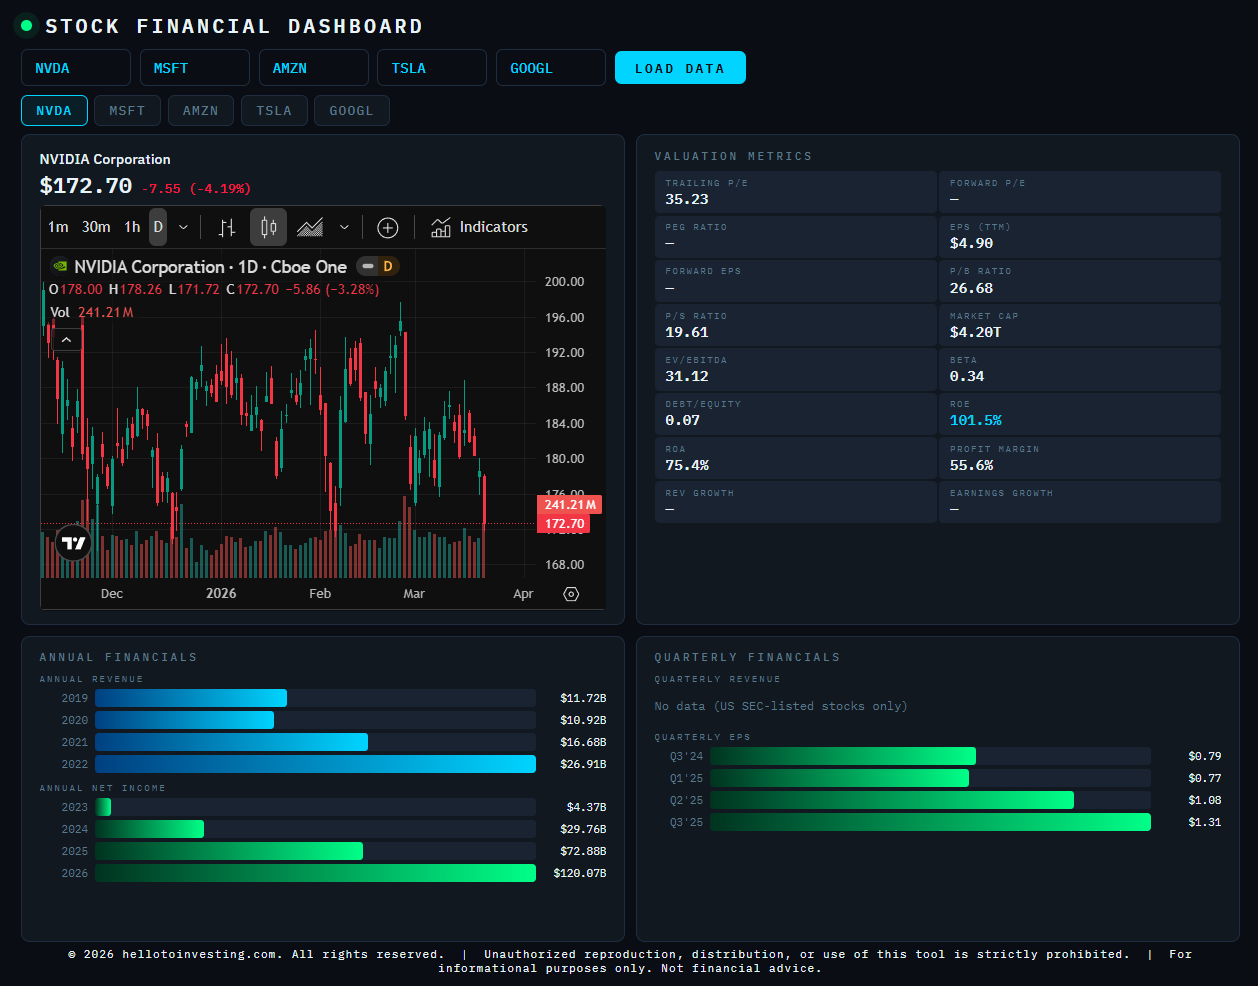1258x986 pixels.
Task: Click the Q3'24 EPS value $0.79
Action: pos(1205,756)
